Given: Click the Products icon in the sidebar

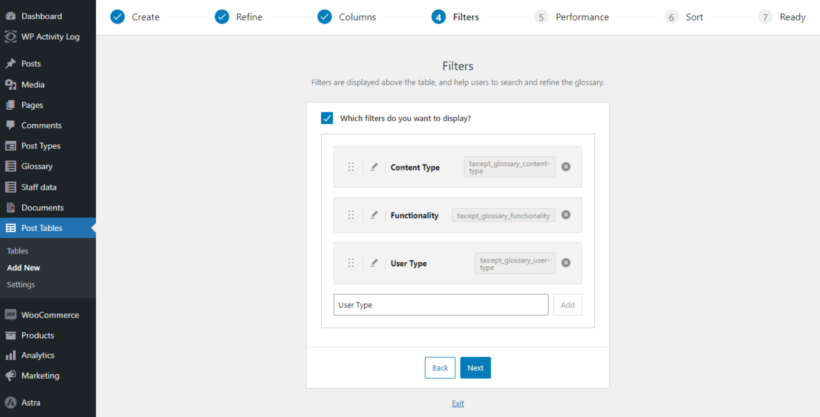Looking at the screenshot, I should pyautogui.click(x=10, y=335).
